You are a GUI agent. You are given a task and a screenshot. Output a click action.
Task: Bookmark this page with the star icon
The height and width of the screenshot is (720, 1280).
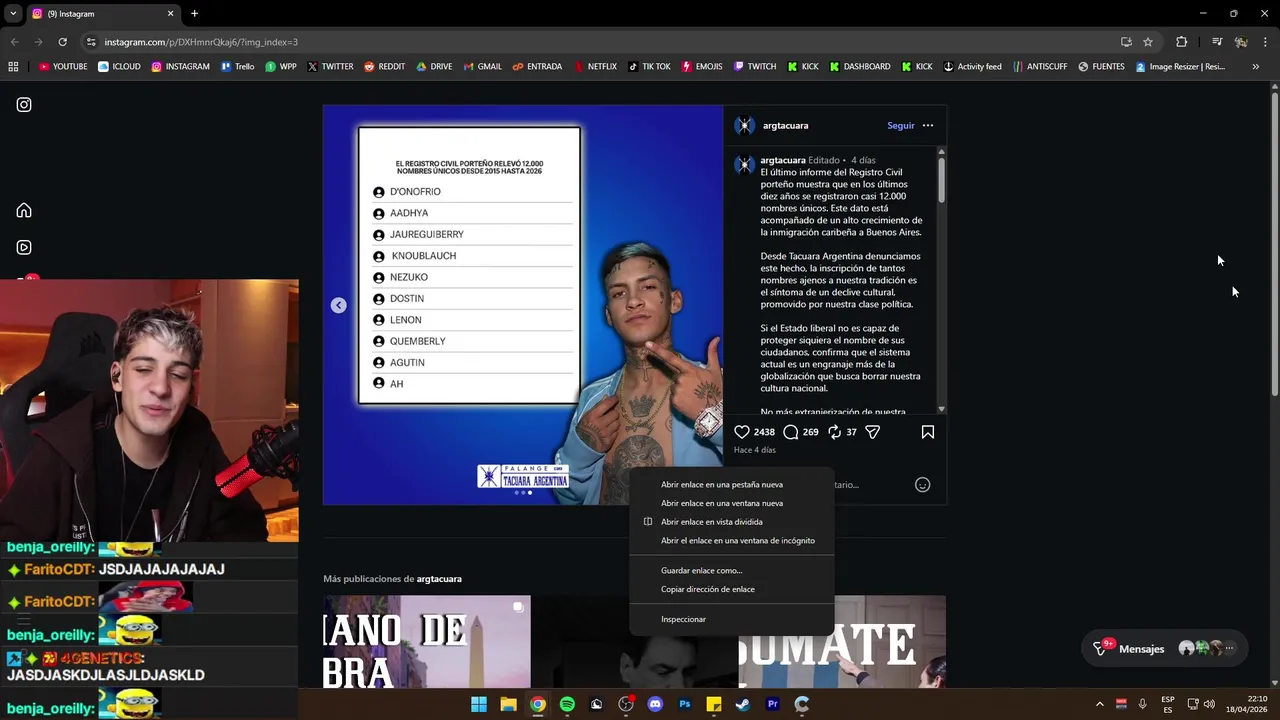pos(1148,42)
